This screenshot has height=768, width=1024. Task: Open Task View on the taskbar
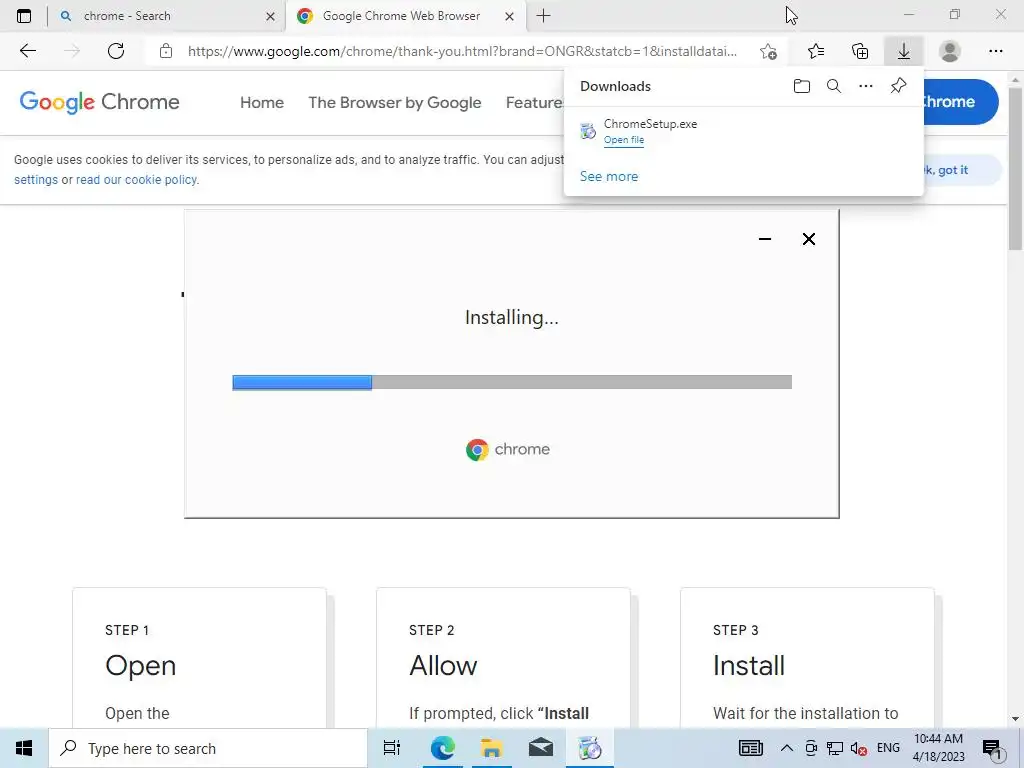tap(392, 748)
